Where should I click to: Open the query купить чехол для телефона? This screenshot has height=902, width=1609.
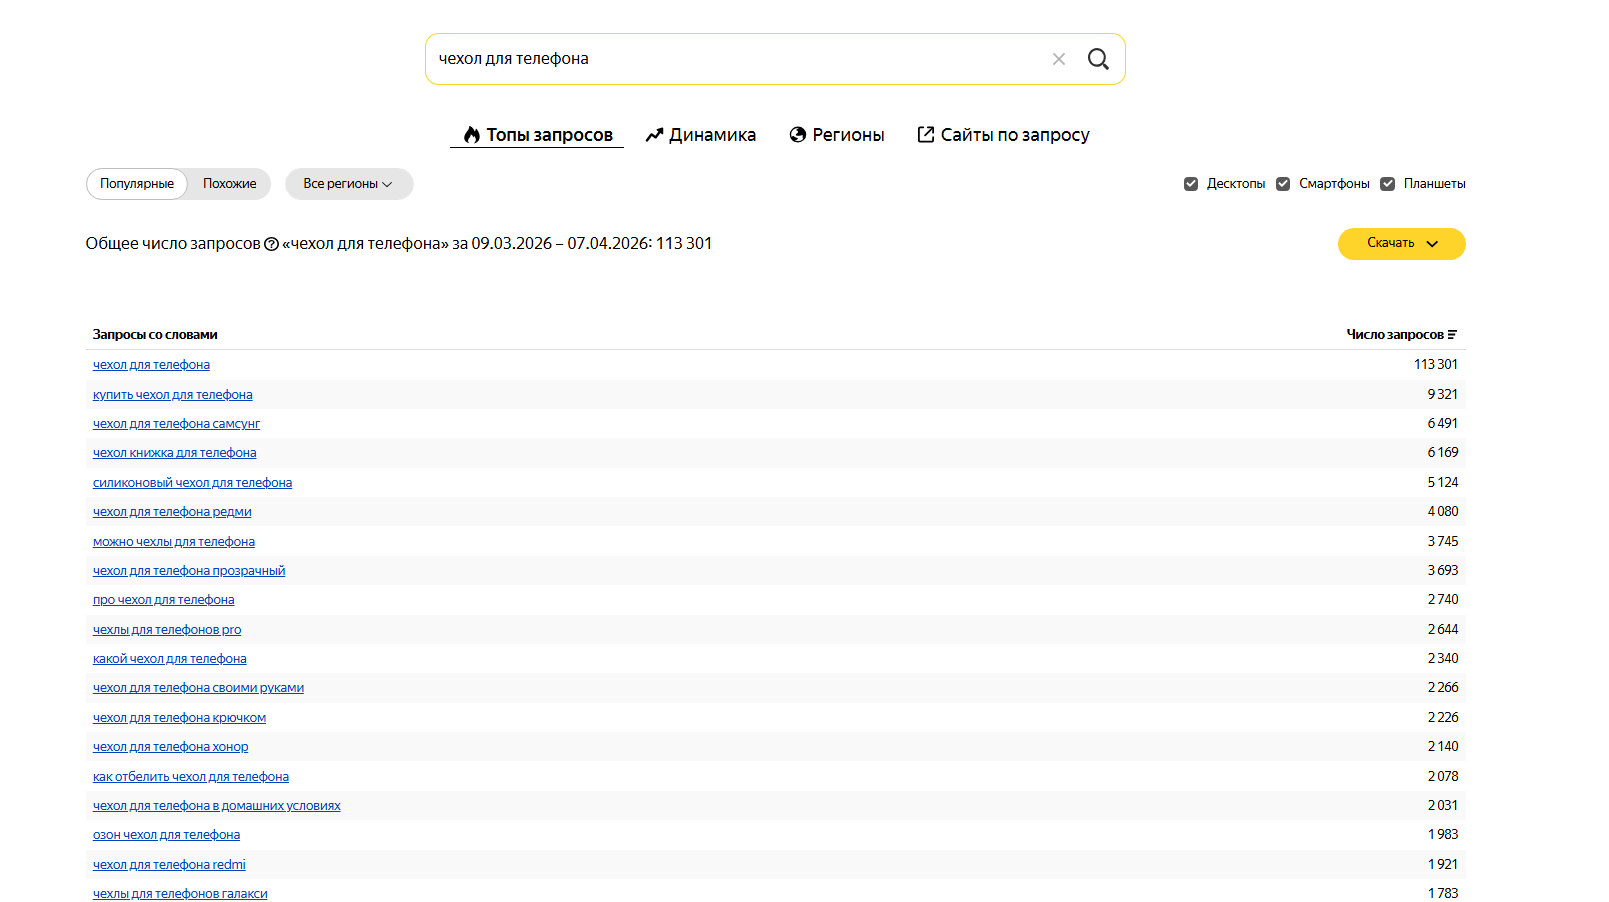point(172,394)
